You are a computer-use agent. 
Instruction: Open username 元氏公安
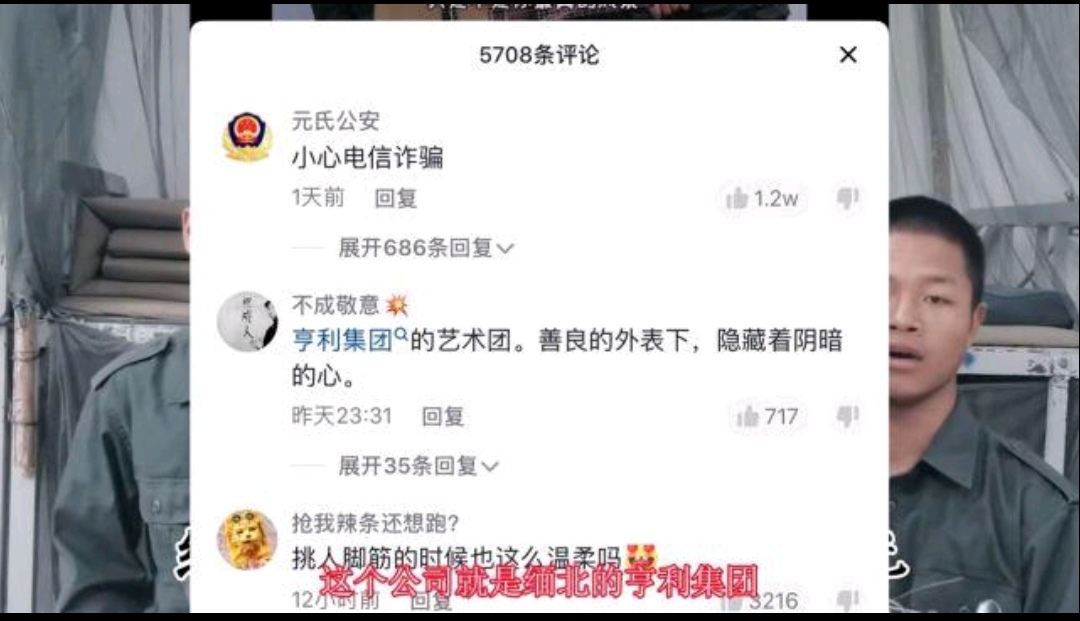click(x=336, y=120)
